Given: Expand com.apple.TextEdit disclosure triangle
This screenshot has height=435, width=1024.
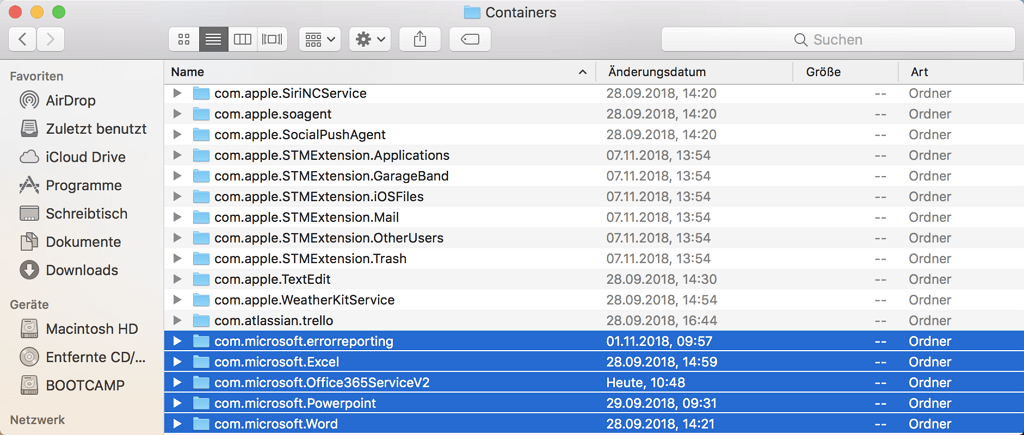Looking at the screenshot, I should 177,280.
